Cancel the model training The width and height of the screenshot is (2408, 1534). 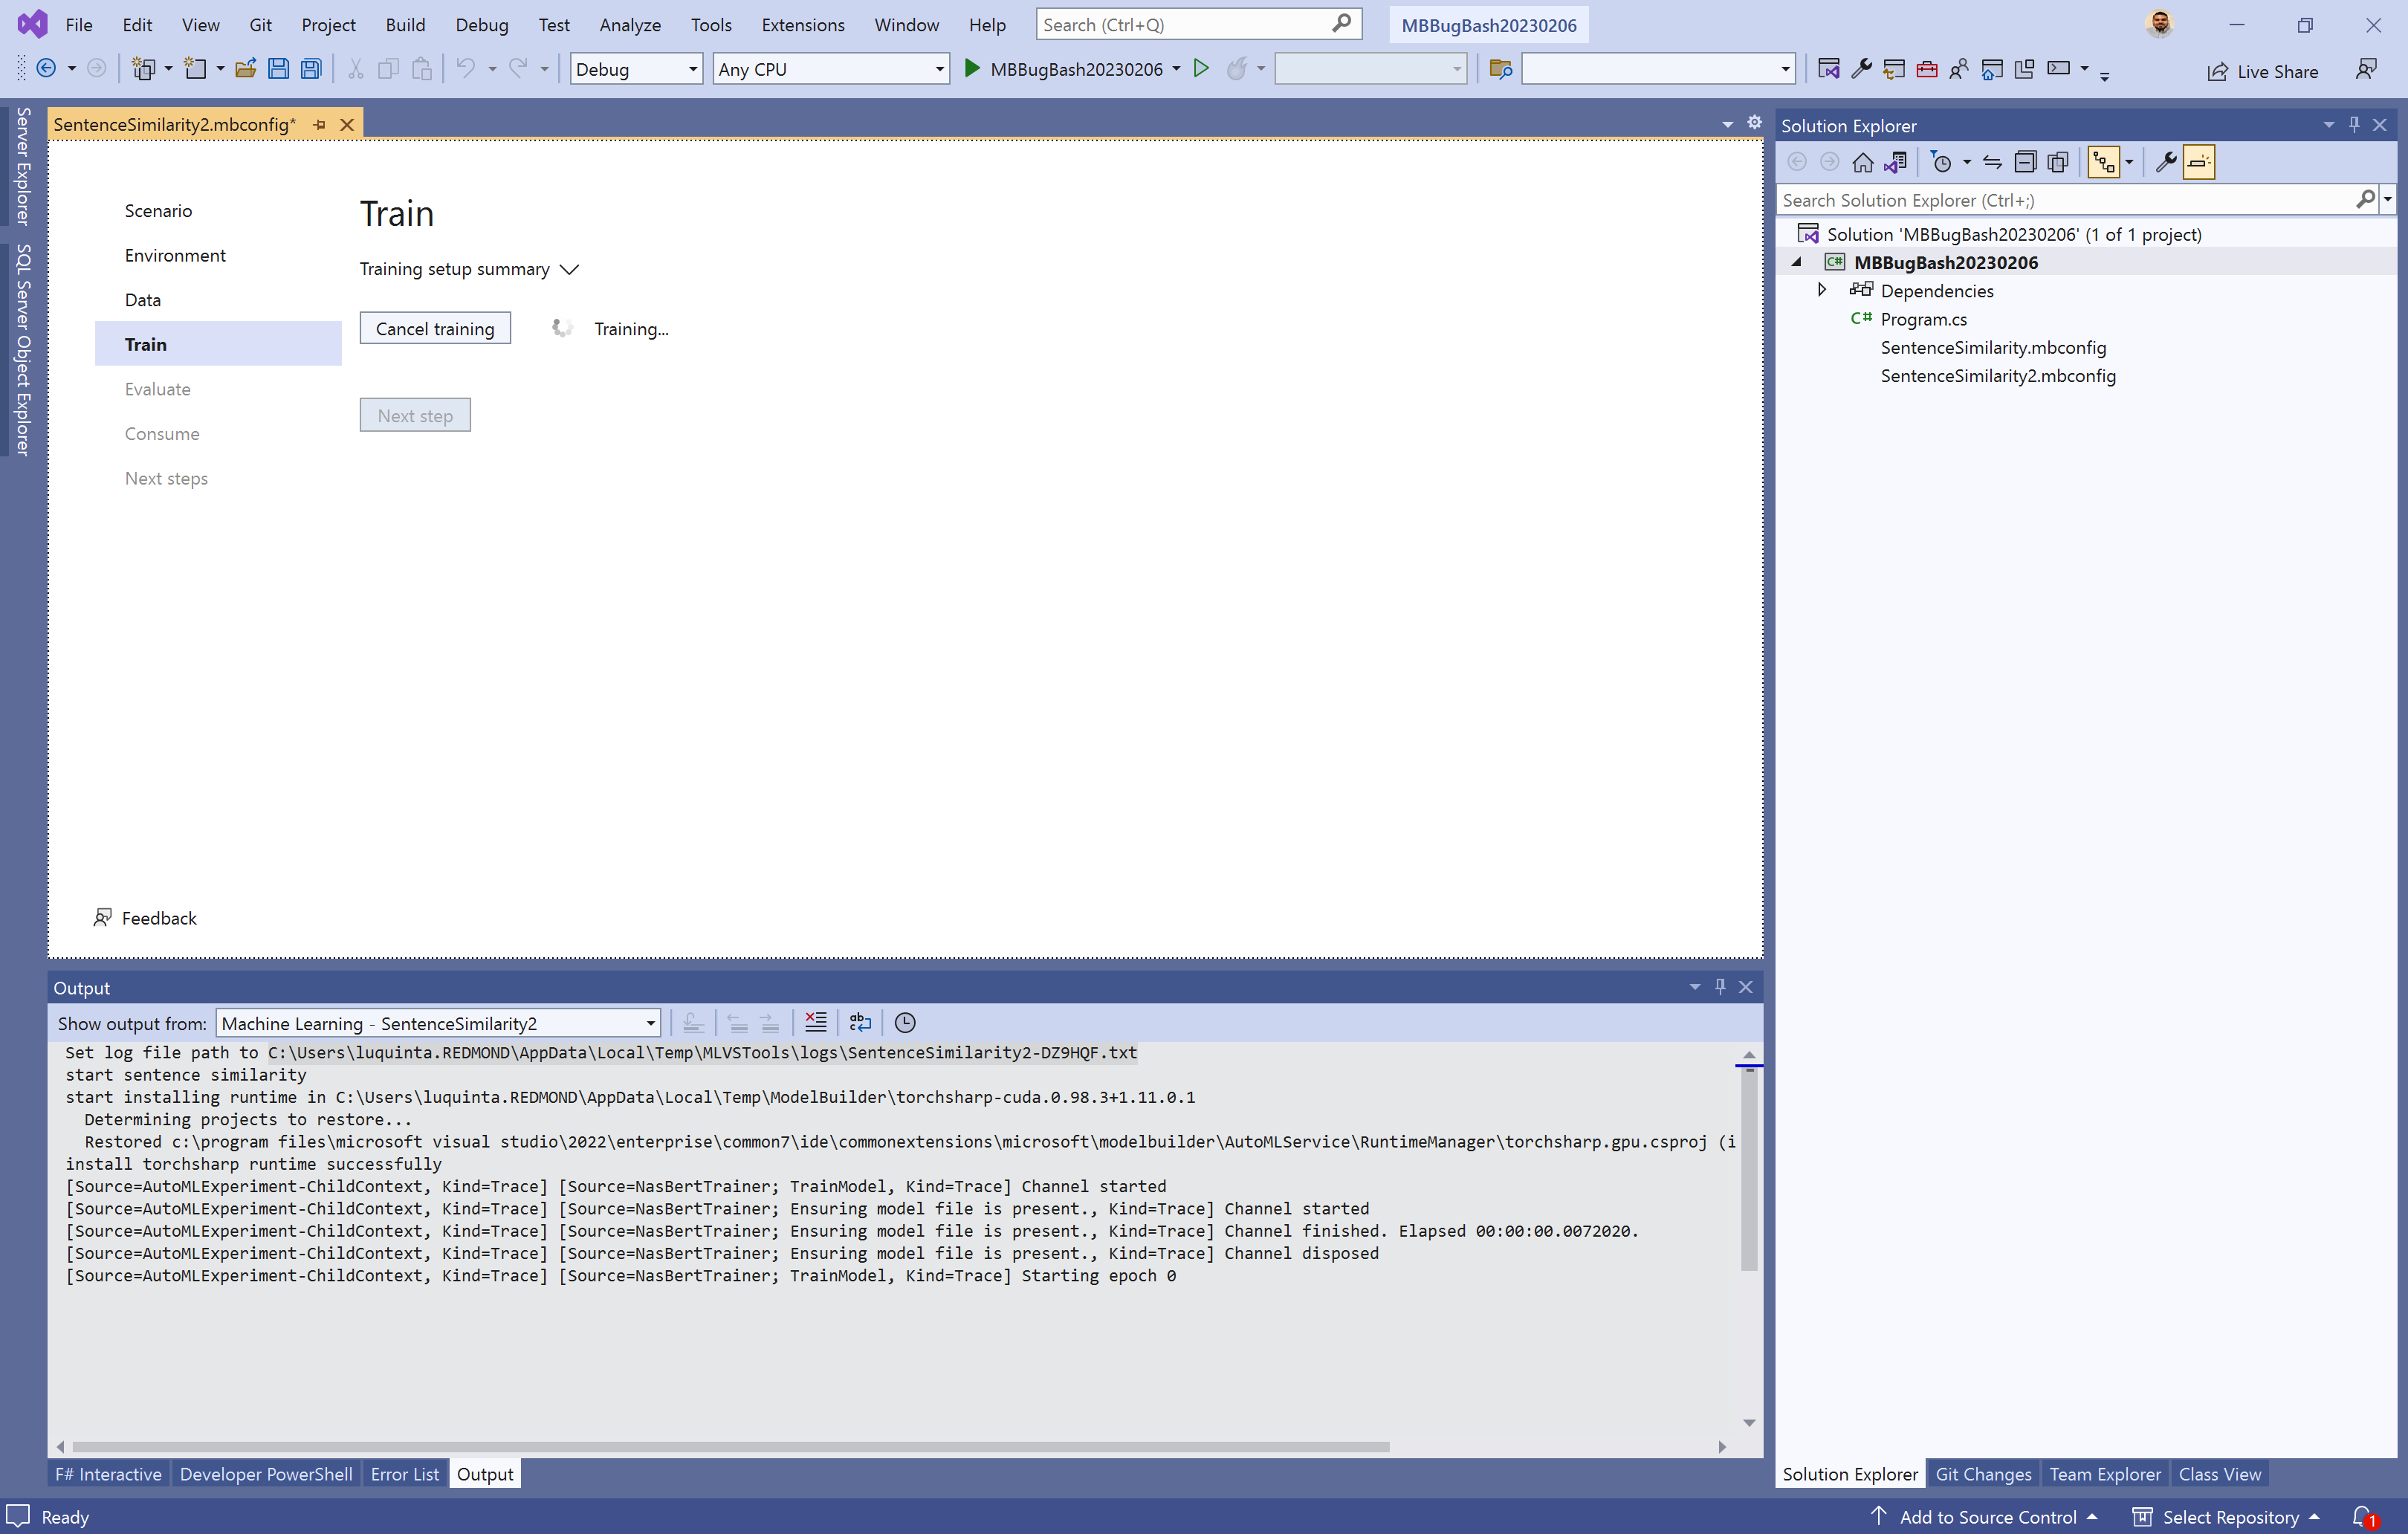click(x=435, y=328)
